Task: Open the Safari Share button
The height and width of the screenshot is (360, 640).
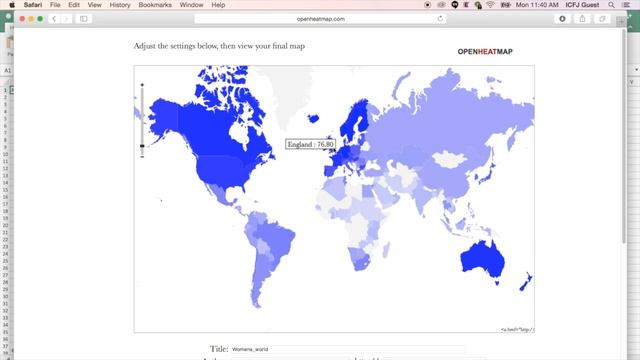Action: pyautogui.click(x=582, y=19)
